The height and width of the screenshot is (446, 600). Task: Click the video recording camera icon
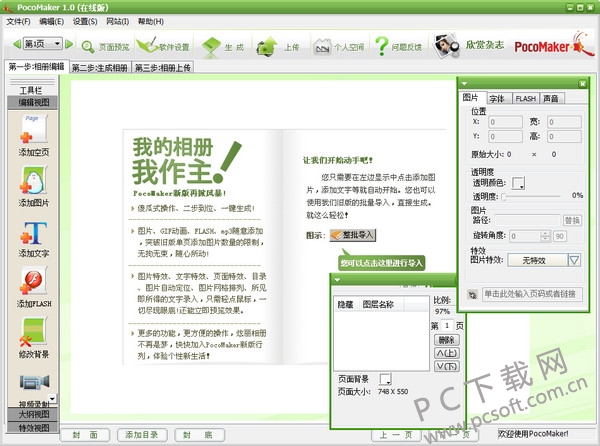click(34, 382)
